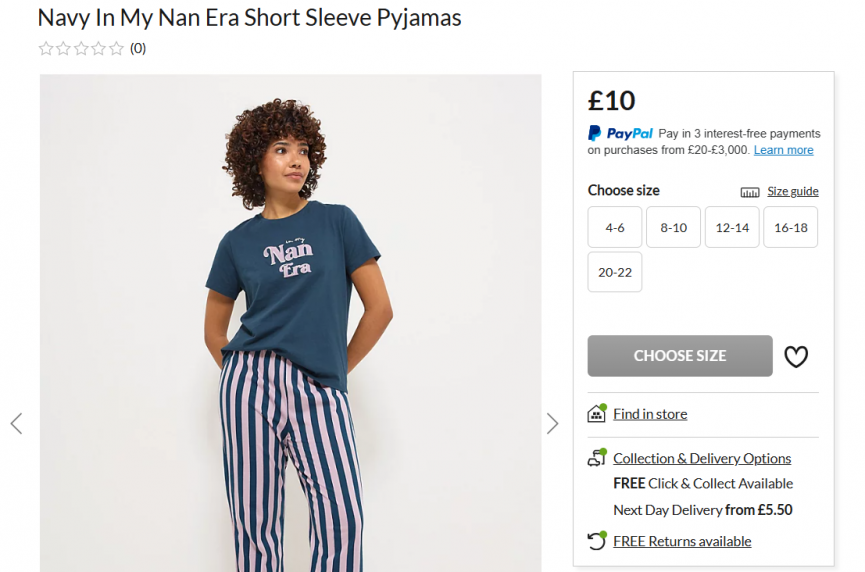Select size 12-14

pyautogui.click(x=732, y=227)
